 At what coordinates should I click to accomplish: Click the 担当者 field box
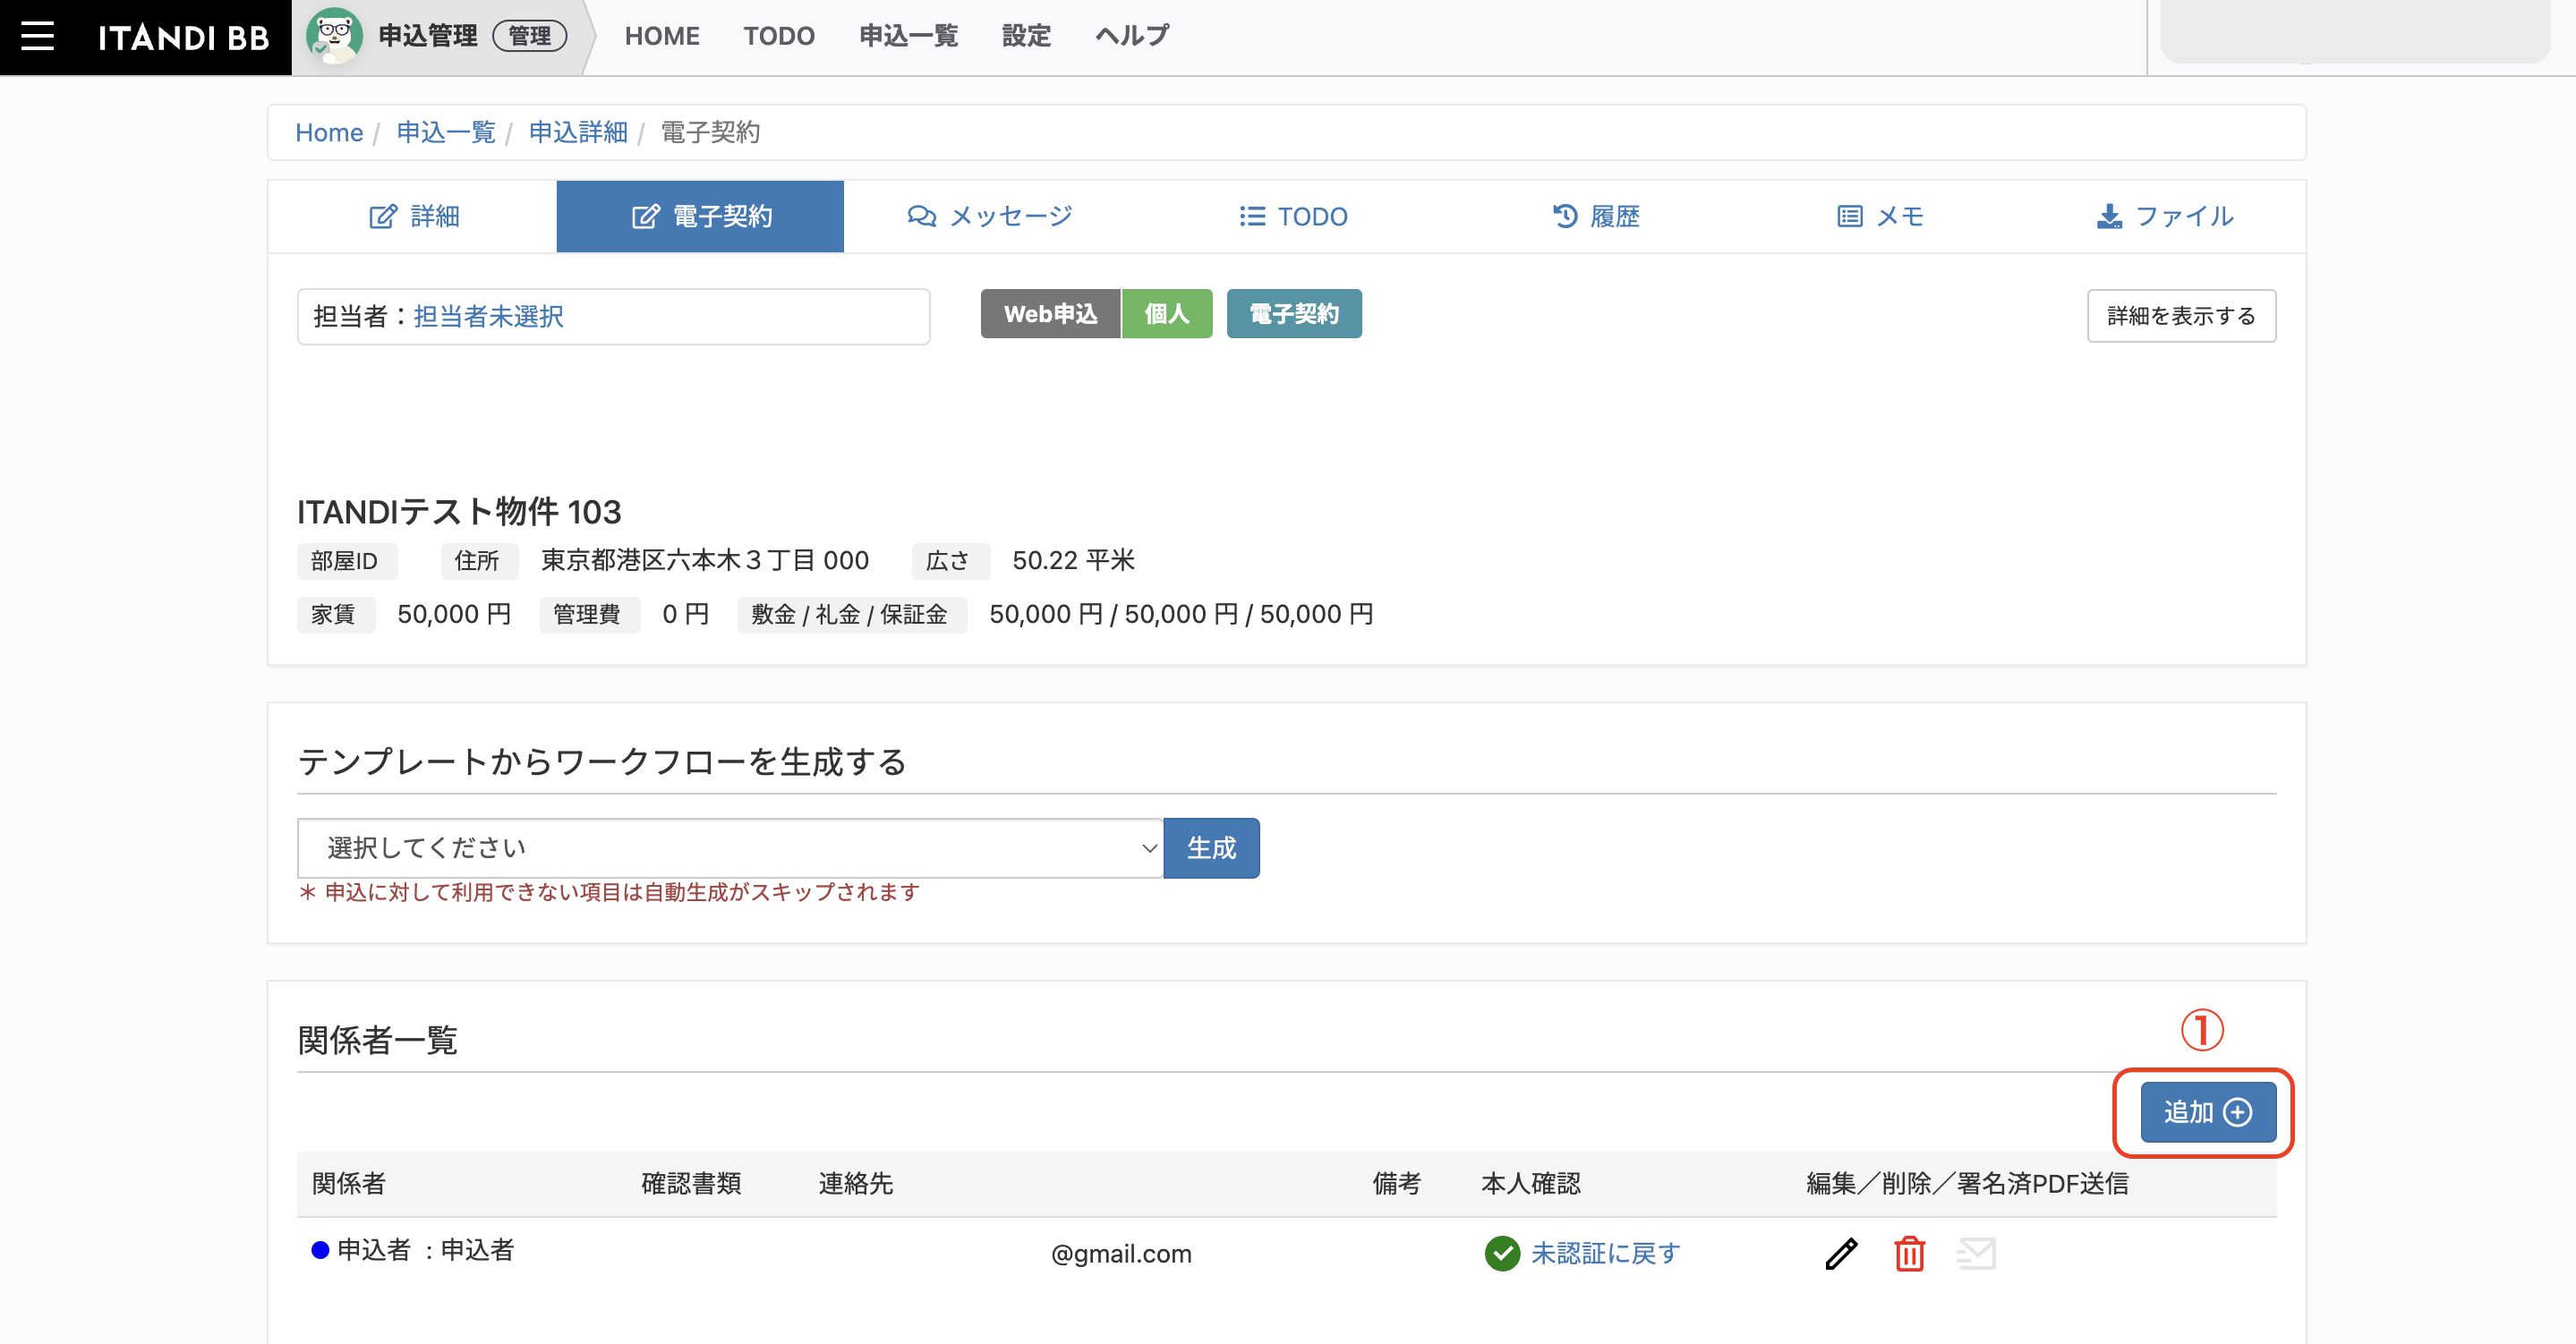pos(613,316)
